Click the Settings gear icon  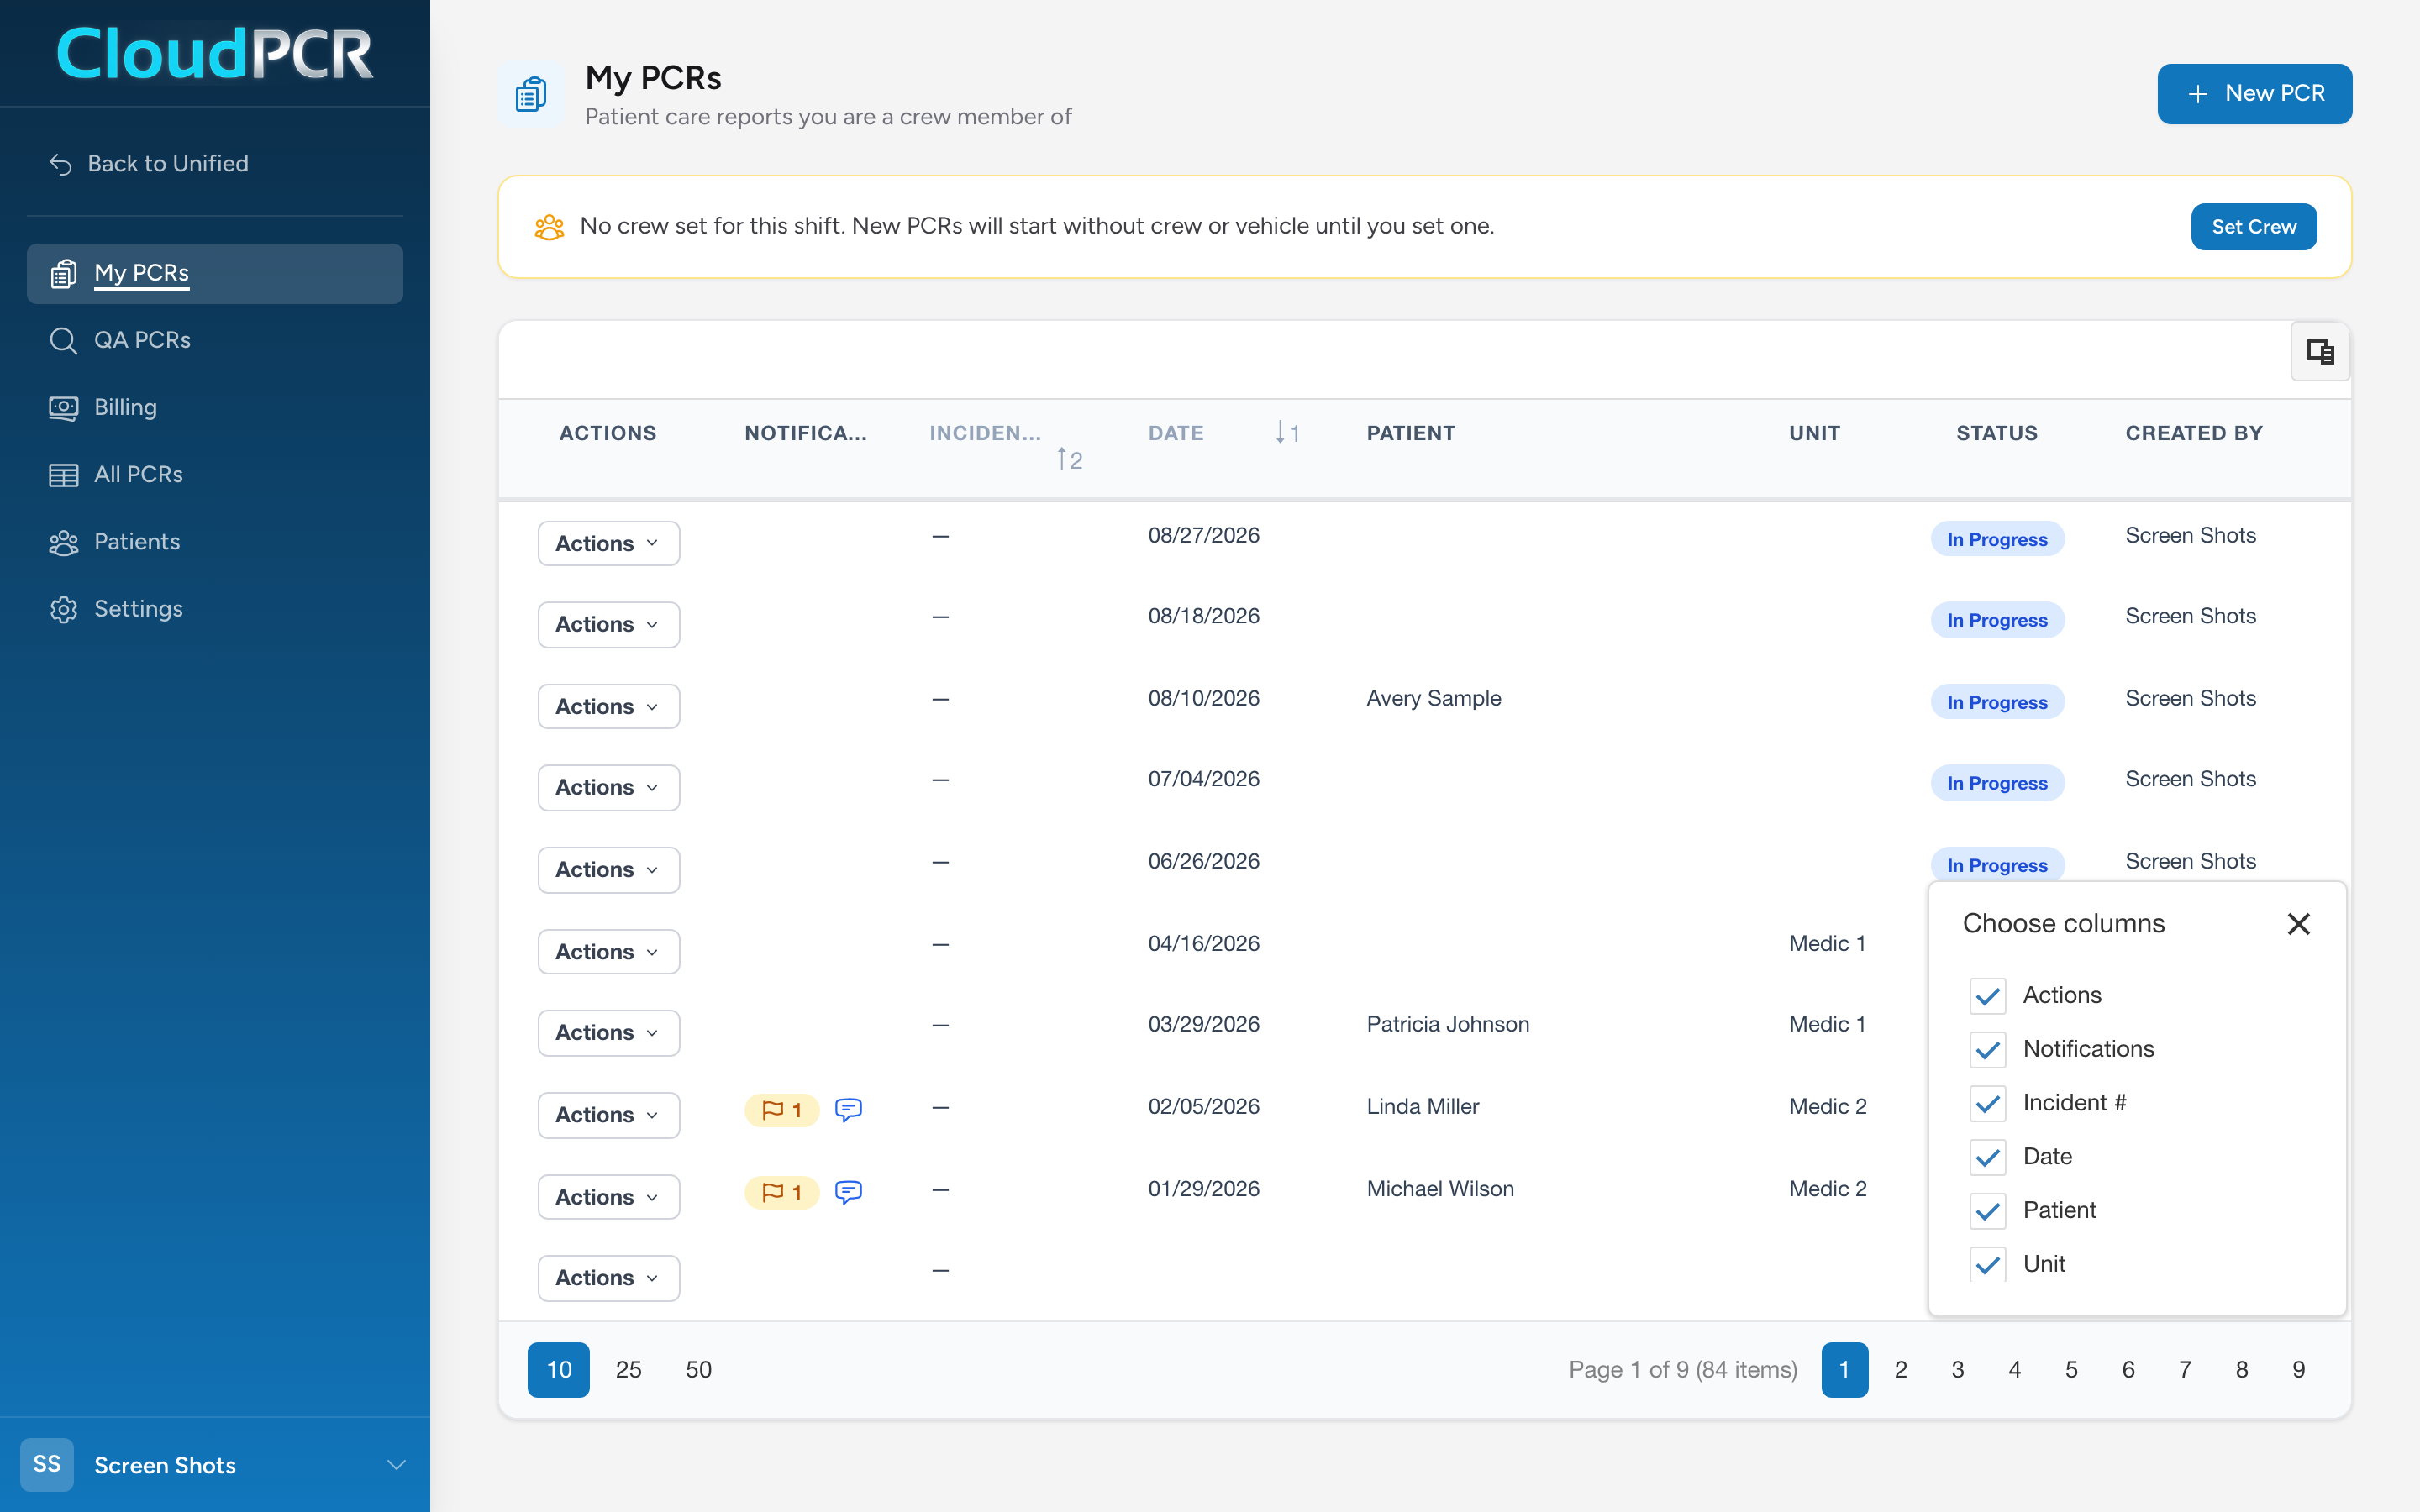(x=63, y=609)
